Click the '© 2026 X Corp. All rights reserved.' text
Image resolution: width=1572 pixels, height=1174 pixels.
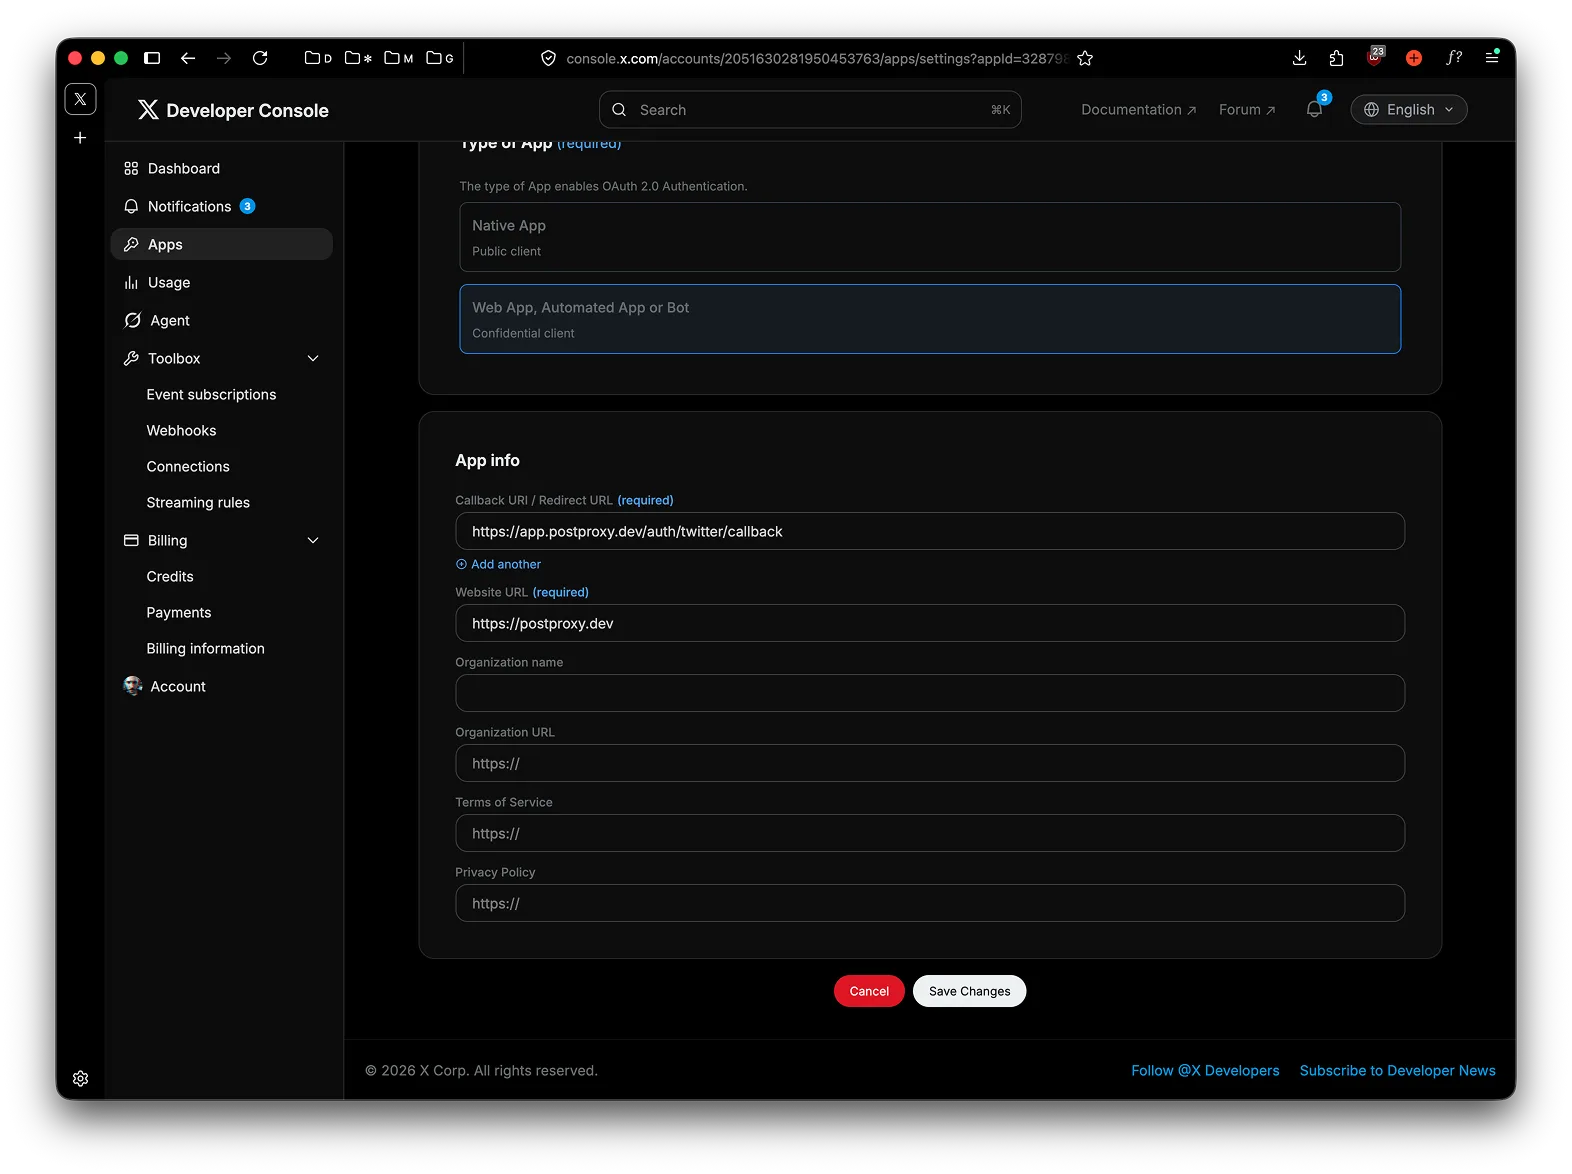[x=481, y=1070]
